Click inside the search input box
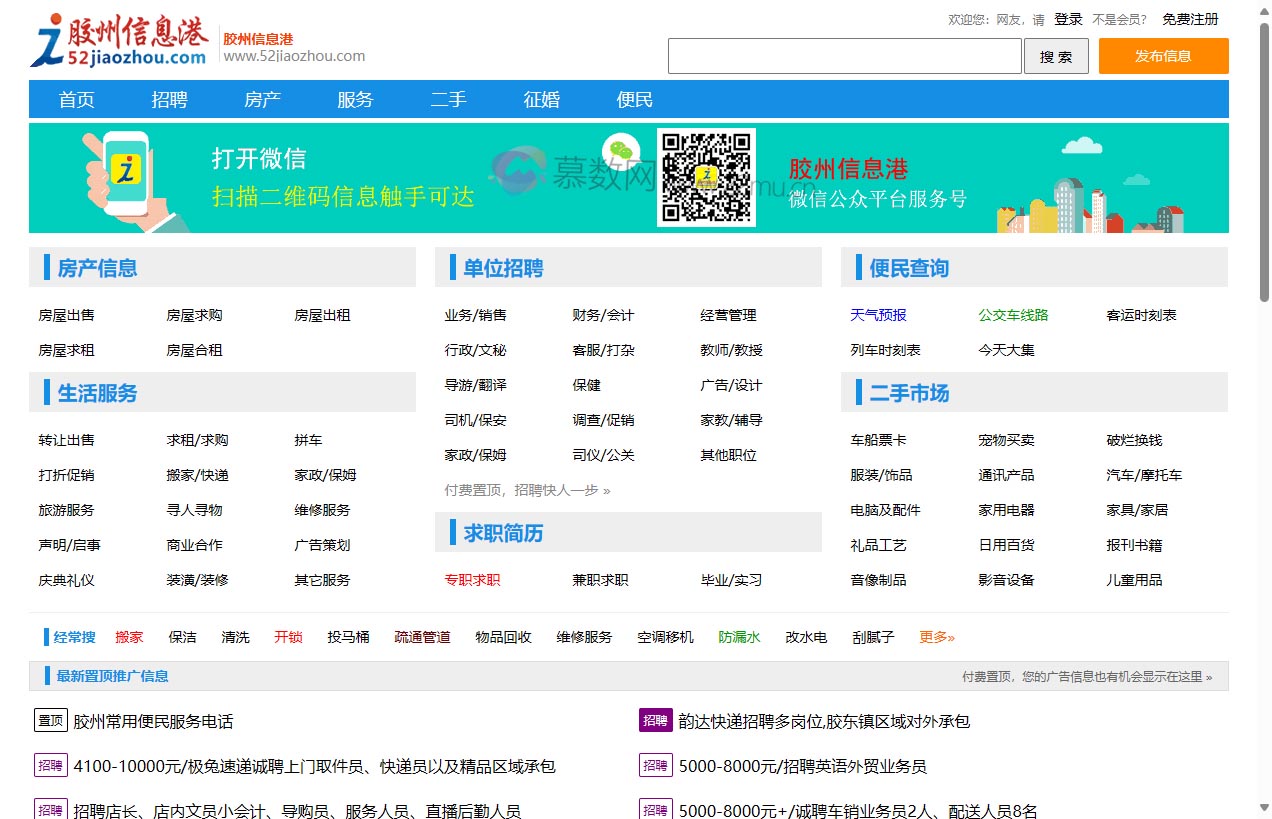 (844, 57)
